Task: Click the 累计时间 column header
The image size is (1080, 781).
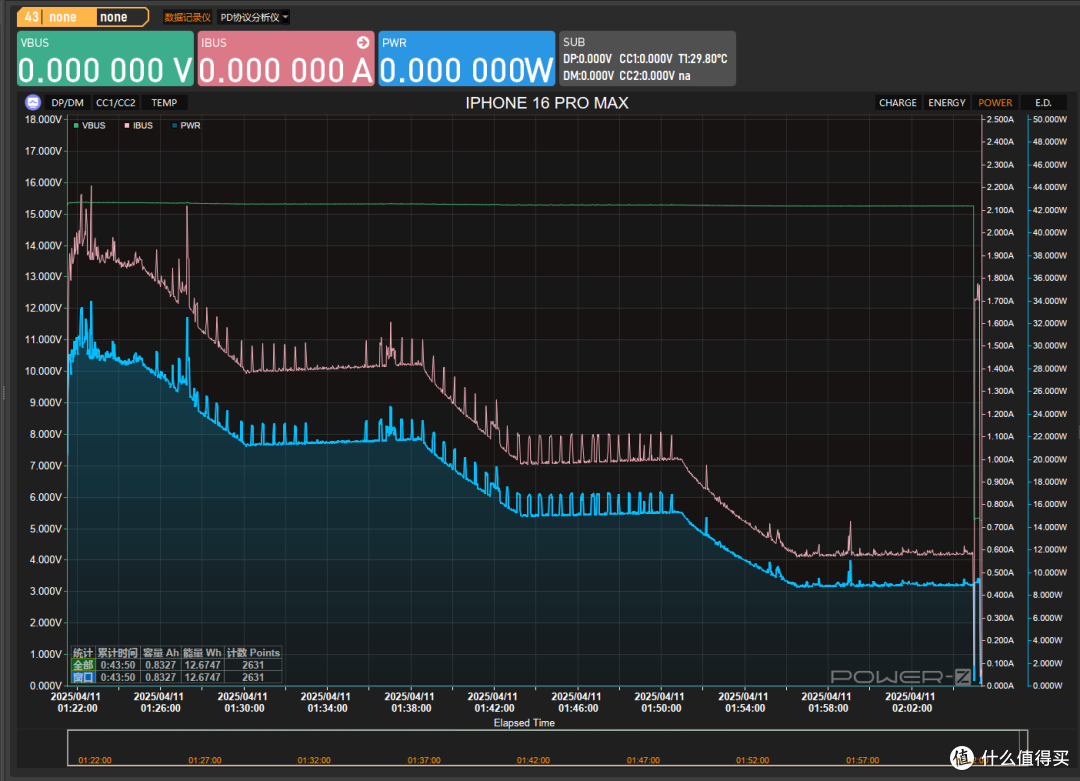Action: coord(118,653)
